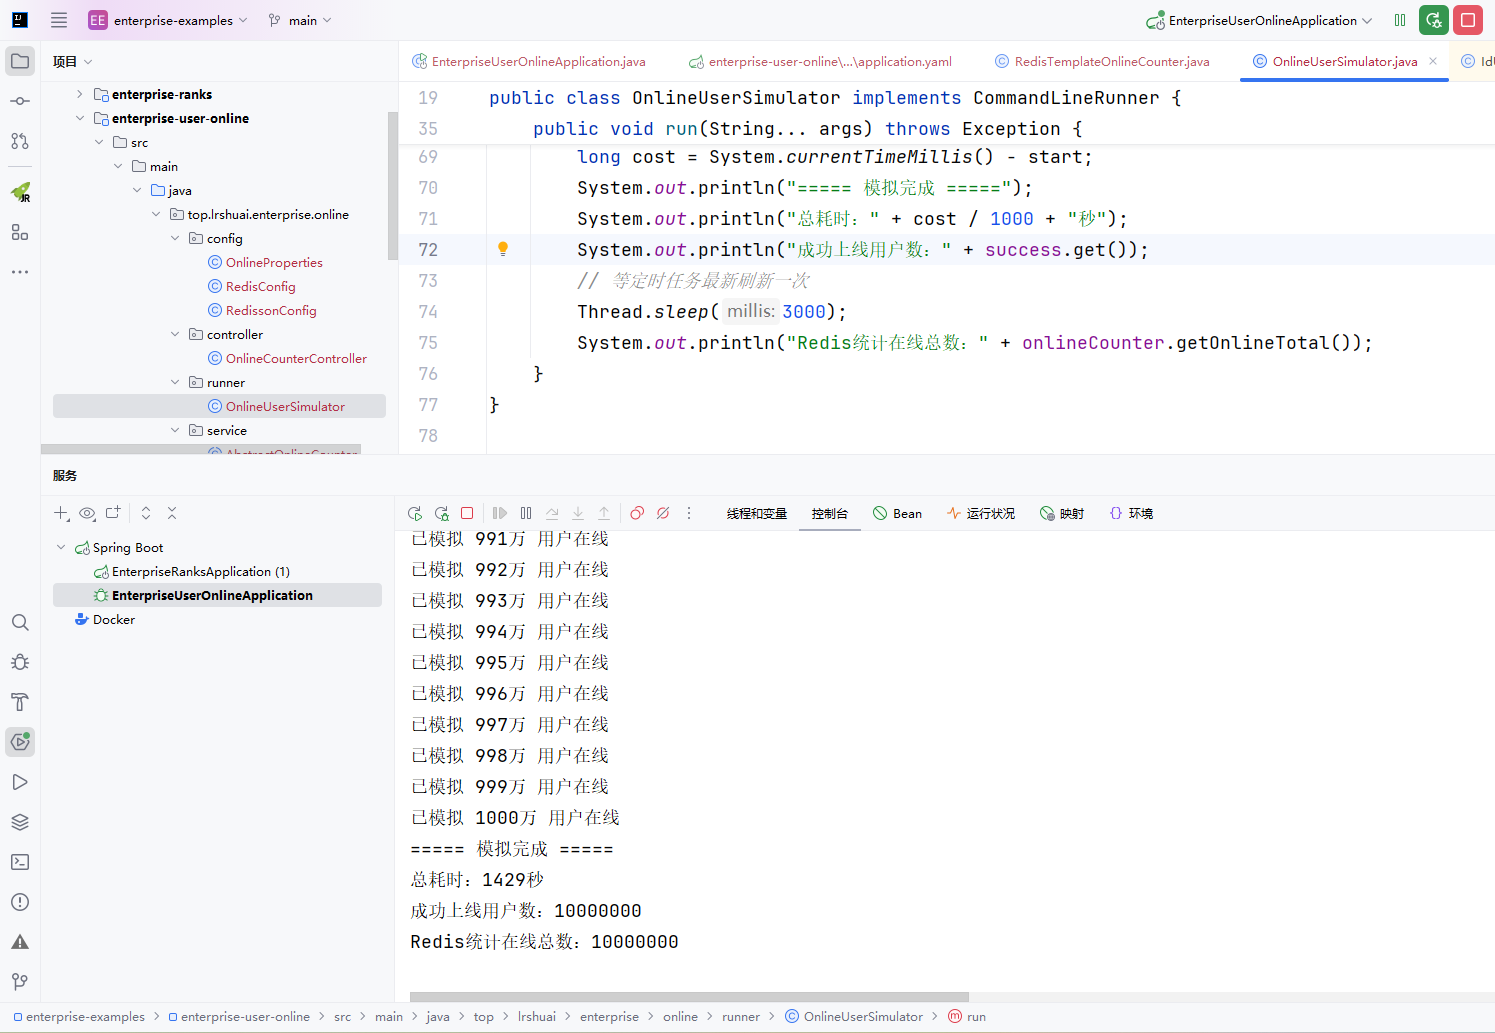The width and height of the screenshot is (1495, 1033).
Task: Switch to the Bean tab
Action: pyautogui.click(x=897, y=513)
